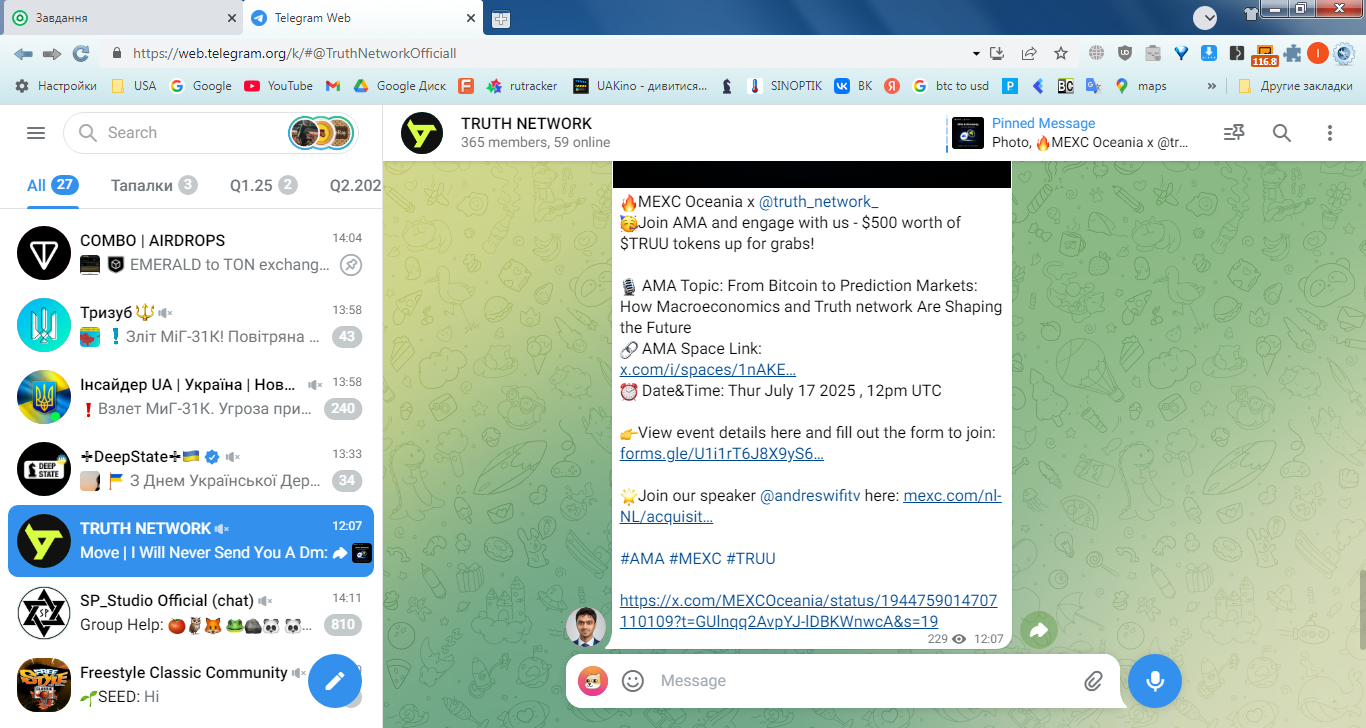1366x728 pixels.
Task: Search within this chat using magnifier icon
Action: click(x=1282, y=133)
